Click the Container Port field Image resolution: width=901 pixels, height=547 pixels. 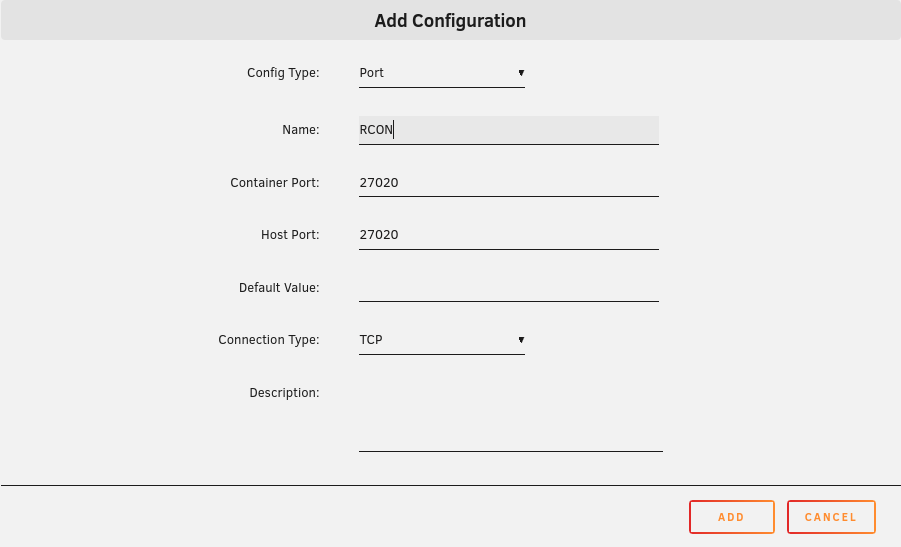(x=509, y=183)
